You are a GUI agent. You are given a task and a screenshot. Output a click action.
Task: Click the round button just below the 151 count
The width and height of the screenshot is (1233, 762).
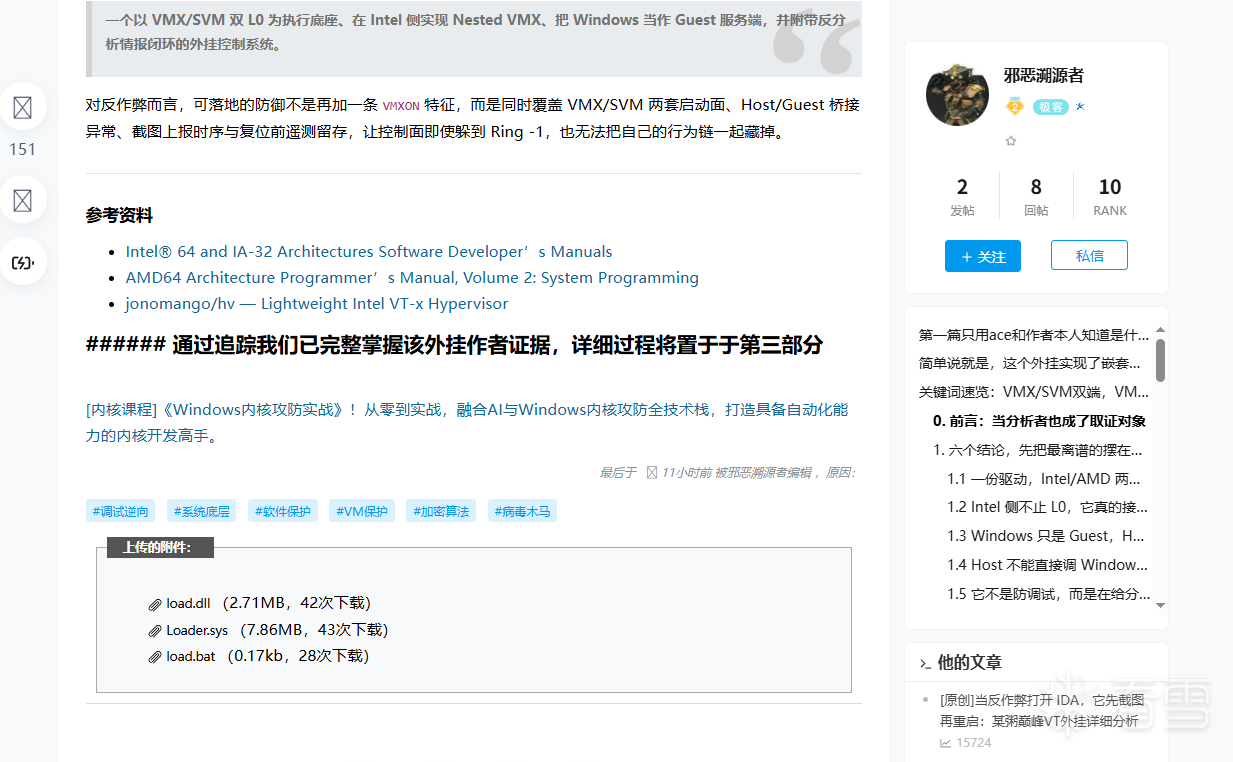(x=22, y=200)
